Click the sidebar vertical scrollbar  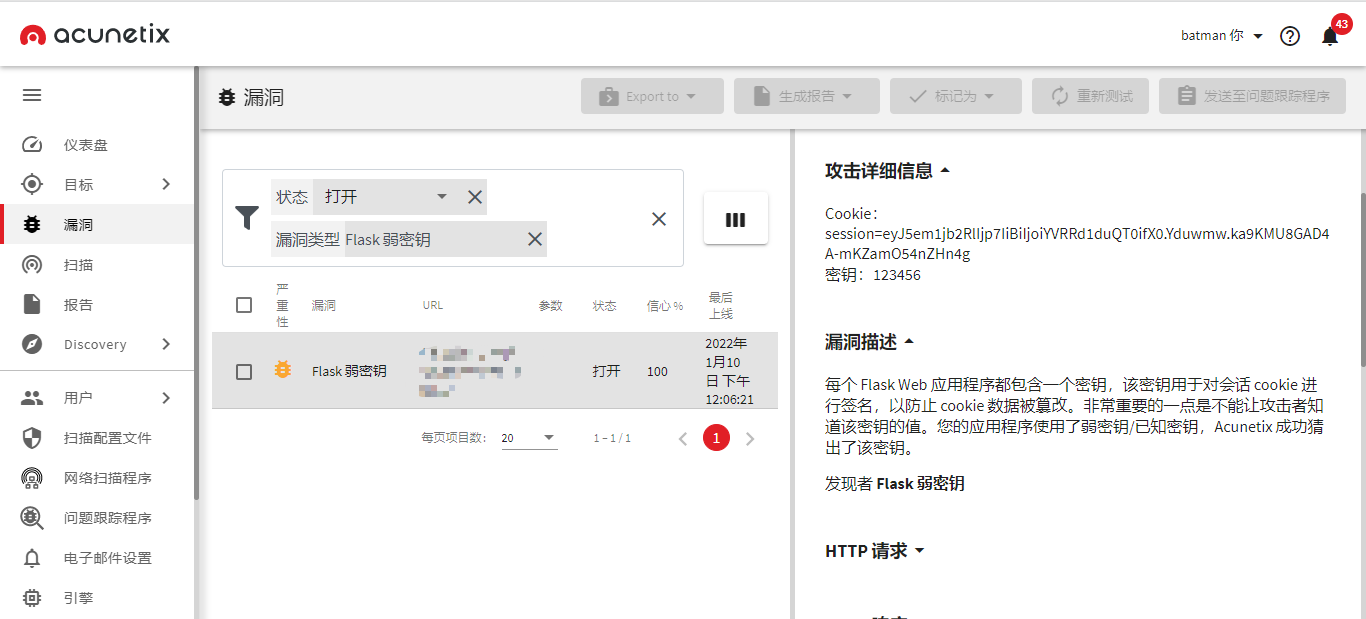pos(197,283)
